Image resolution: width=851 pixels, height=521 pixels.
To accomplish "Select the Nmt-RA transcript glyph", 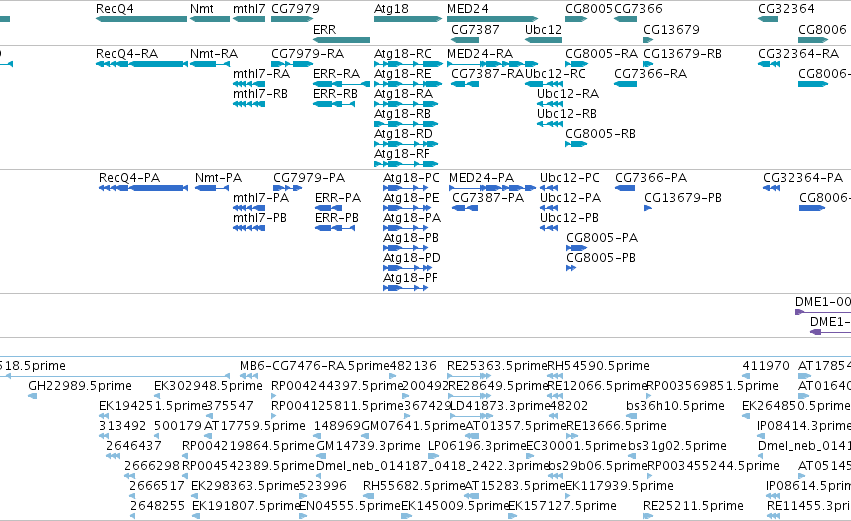I will coord(209,64).
